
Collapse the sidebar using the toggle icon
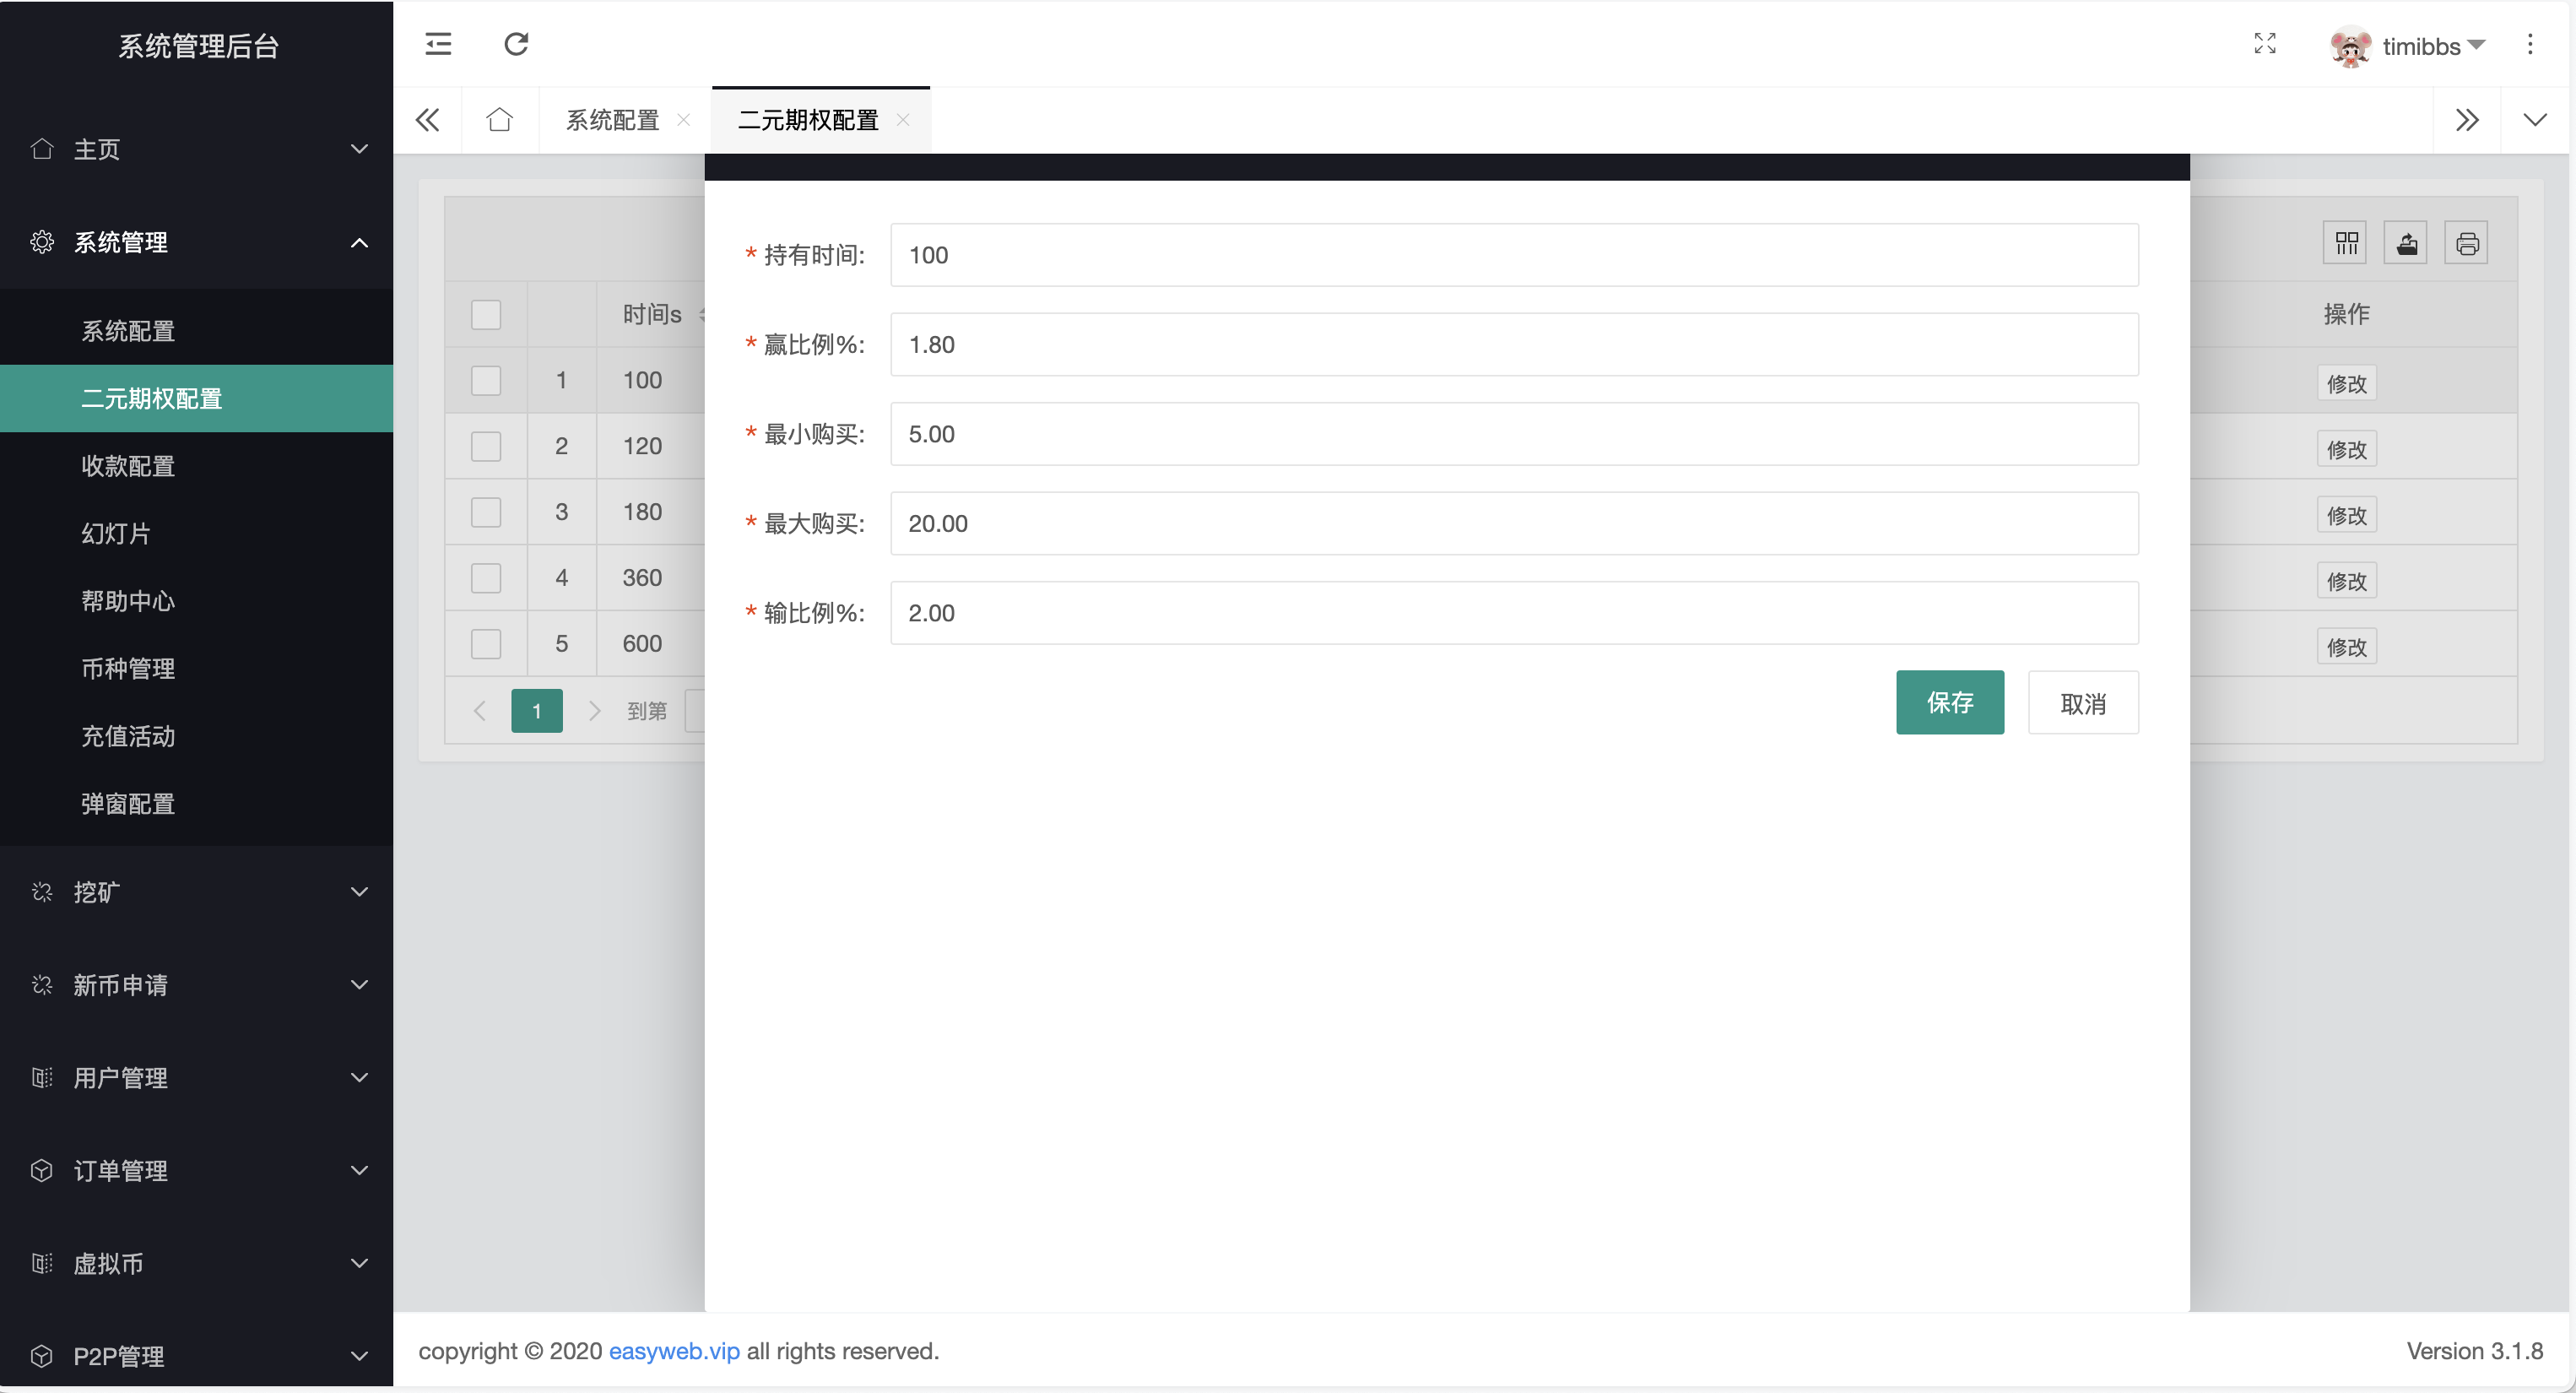(437, 45)
